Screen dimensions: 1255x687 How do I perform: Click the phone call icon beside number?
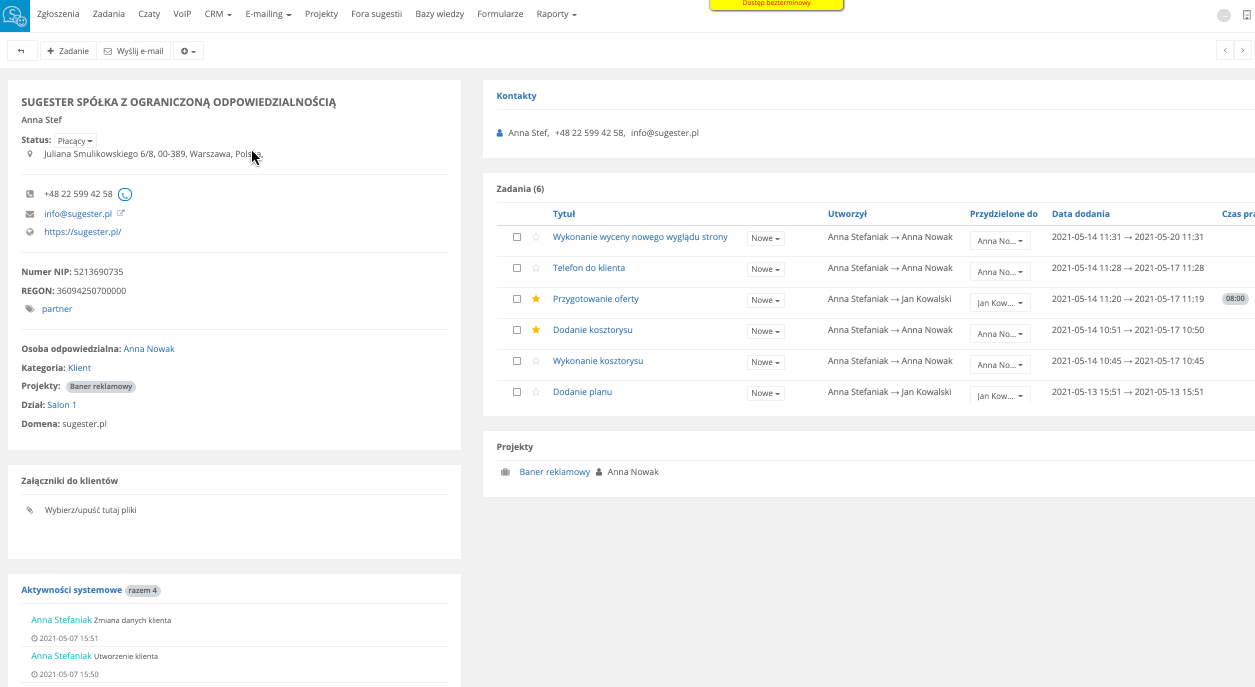[x=125, y=194]
